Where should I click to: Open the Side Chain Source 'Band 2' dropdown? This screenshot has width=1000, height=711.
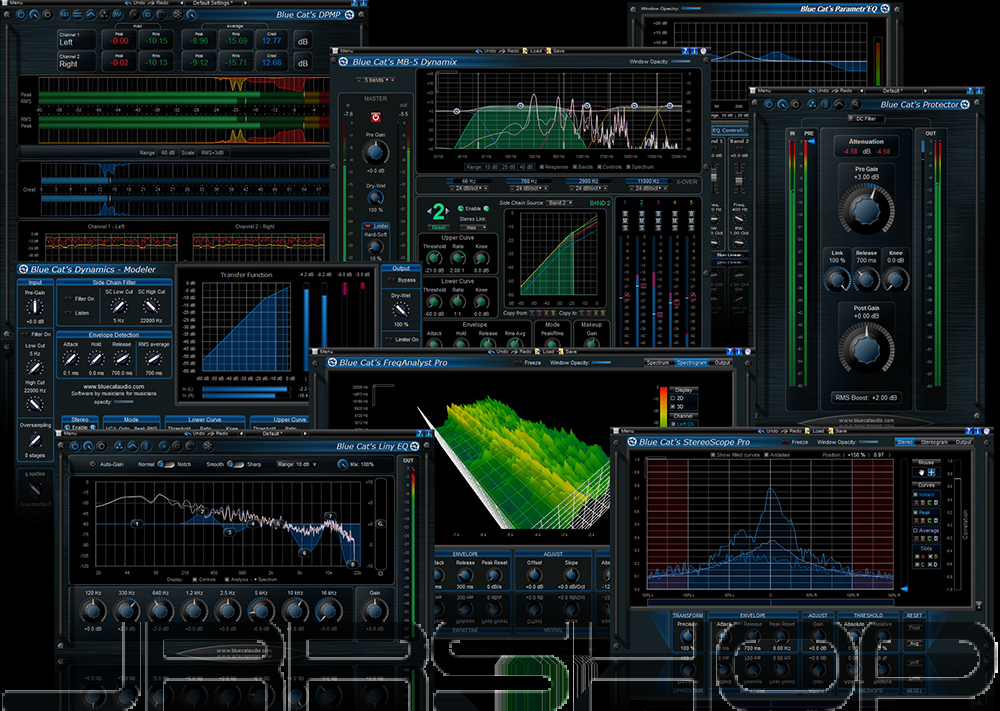(558, 203)
